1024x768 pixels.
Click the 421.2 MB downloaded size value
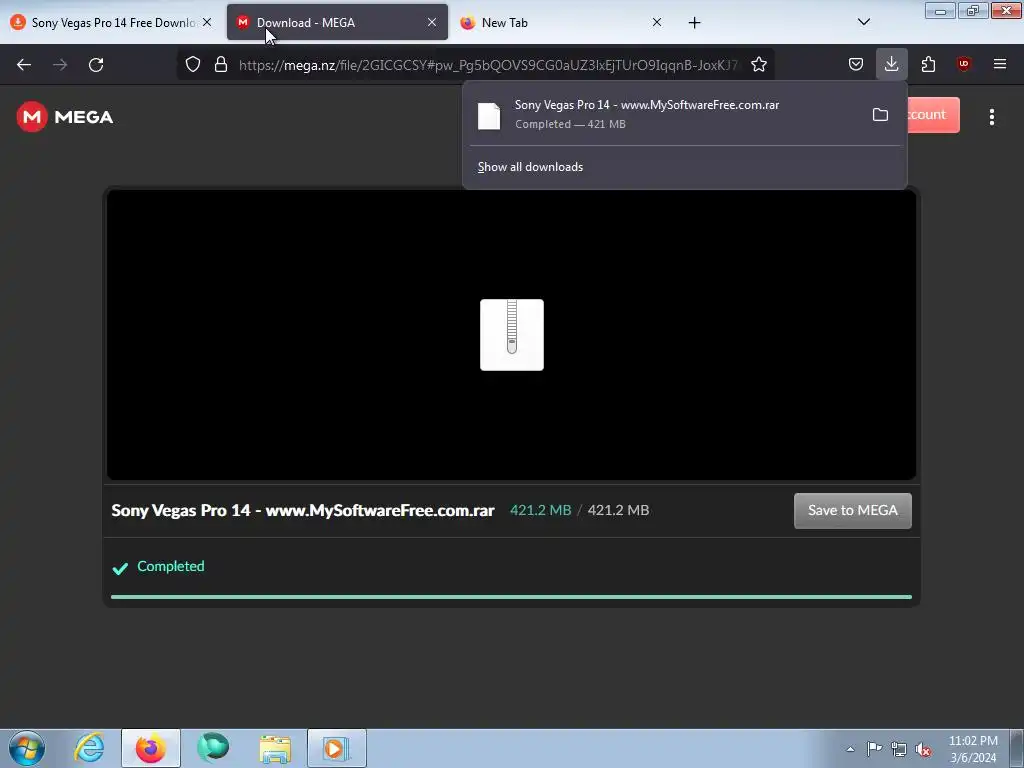[540, 511]
